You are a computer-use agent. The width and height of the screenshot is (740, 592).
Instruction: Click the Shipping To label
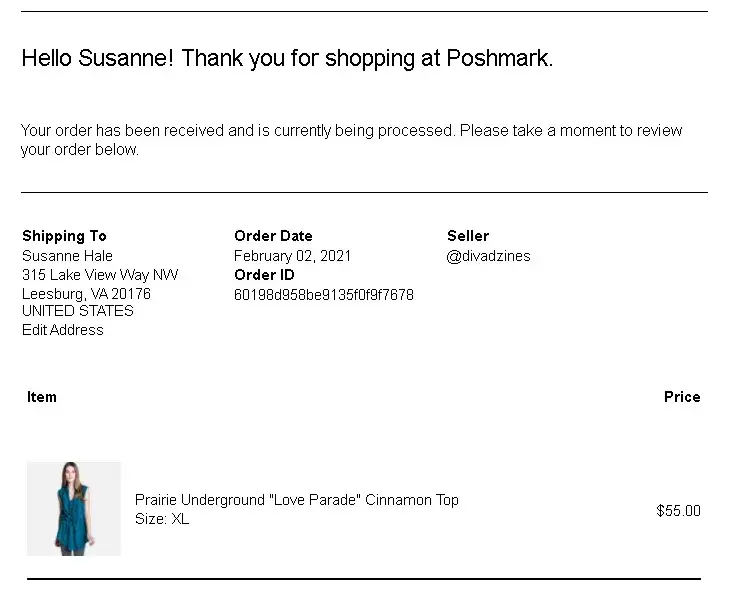click(x=64, y=236)
